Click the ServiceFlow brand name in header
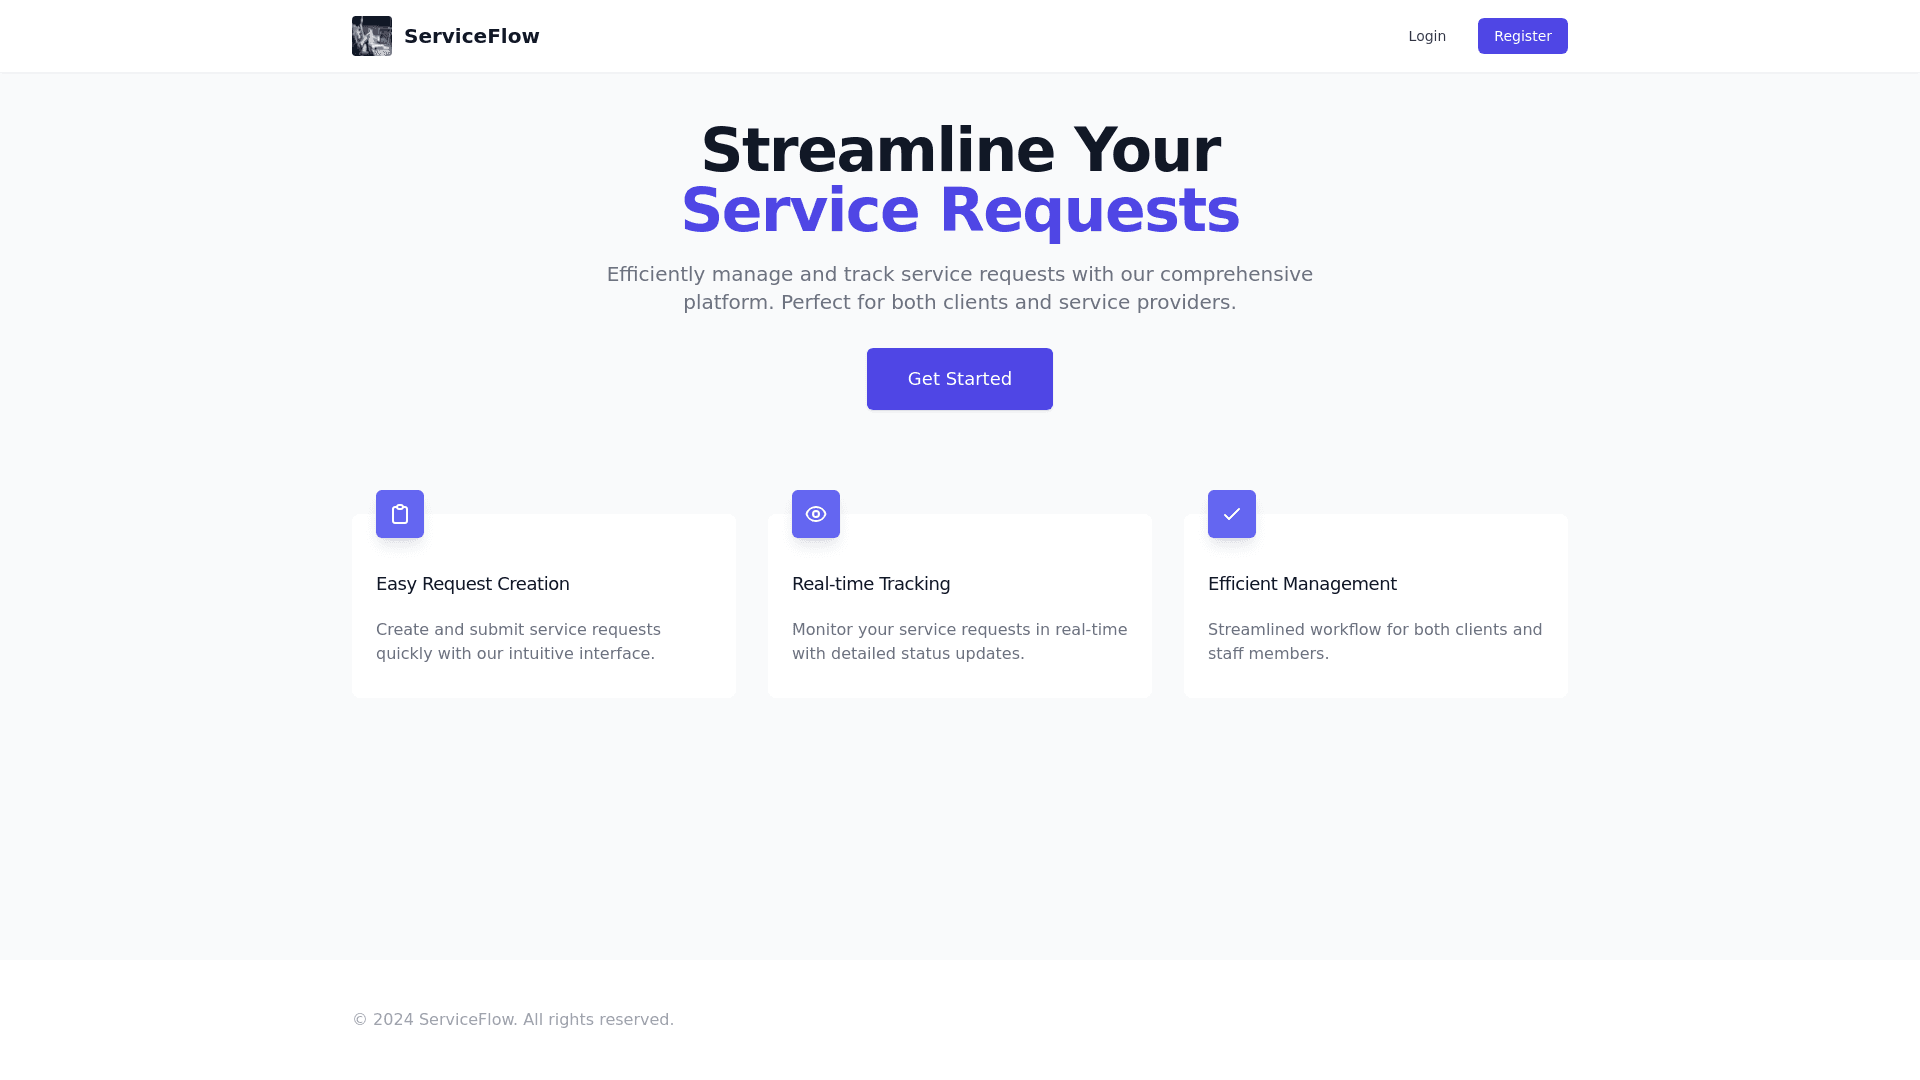The image size is (1920, 1080). point(471,36)
